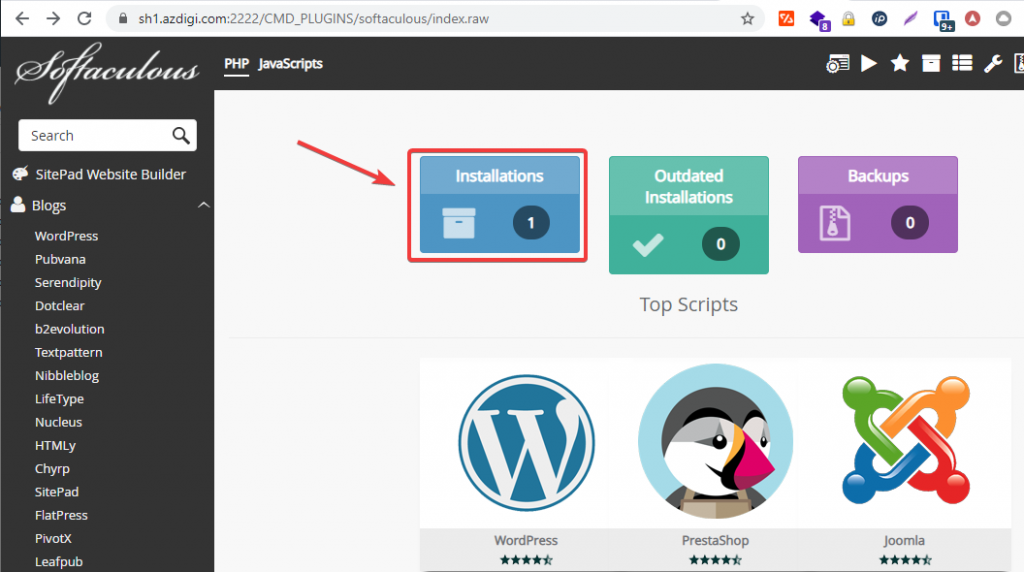Viewport: 1024px width, 572px height.
Task: Select Textpattern in the sidebar
Action: [69, 353]
